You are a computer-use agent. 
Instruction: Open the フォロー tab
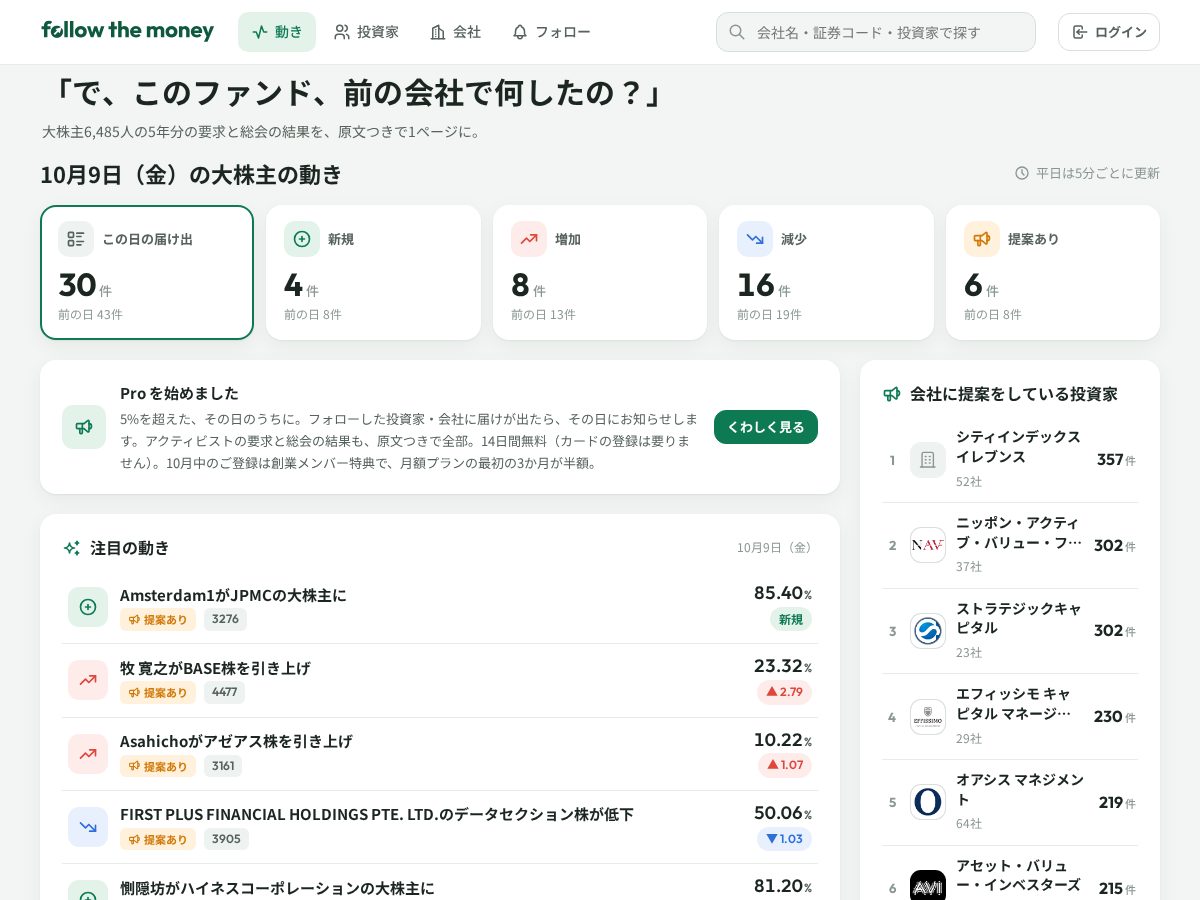point(551,32)
